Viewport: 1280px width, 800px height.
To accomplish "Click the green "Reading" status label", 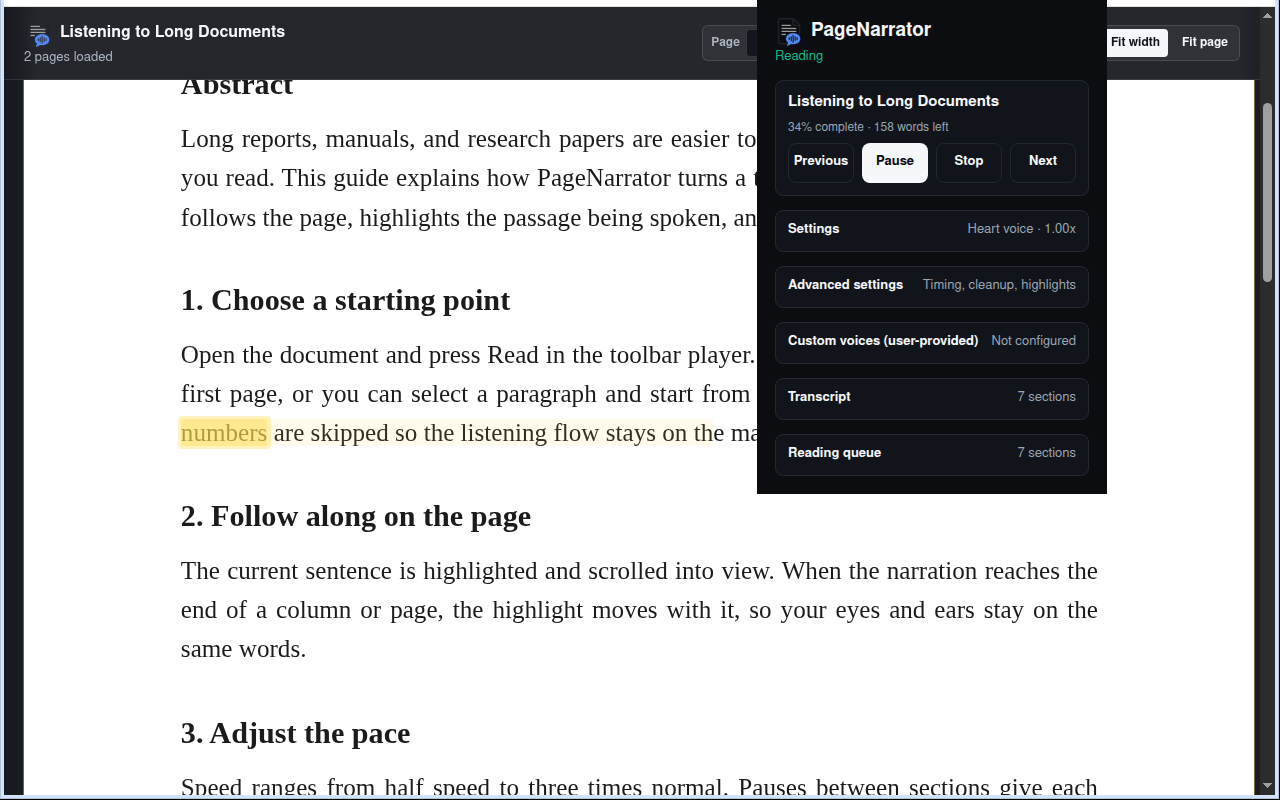I will tap(799, 56).
